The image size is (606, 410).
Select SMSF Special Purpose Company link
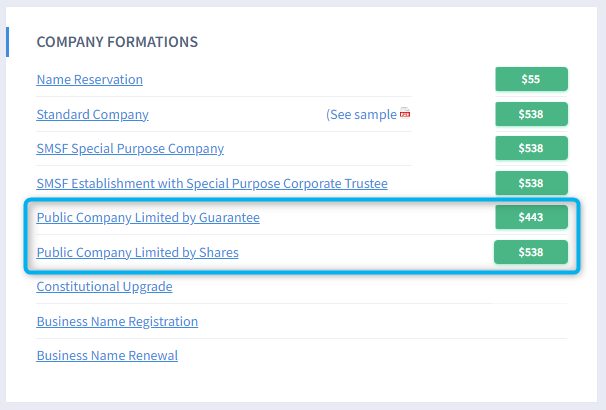130,148
